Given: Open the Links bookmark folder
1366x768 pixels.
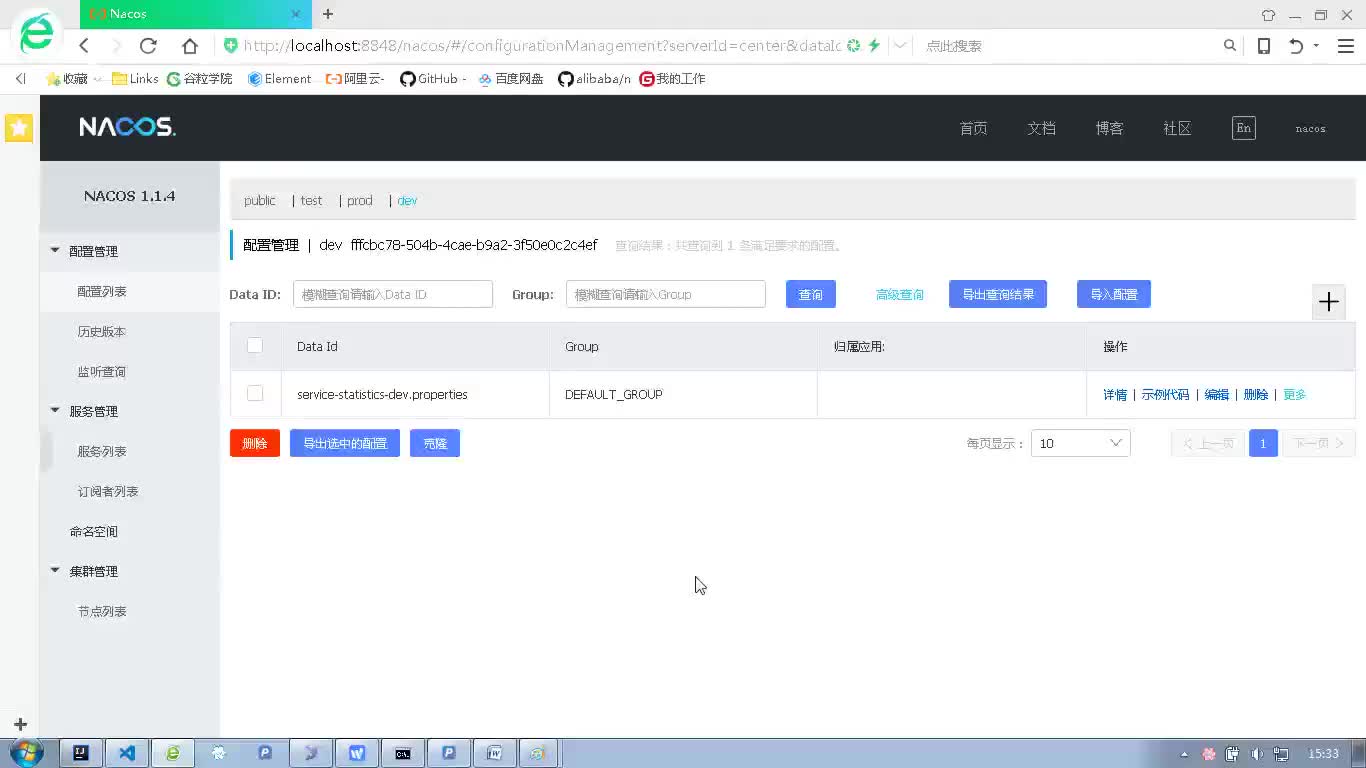Looking at the screenshot, I should coord(135,78).
